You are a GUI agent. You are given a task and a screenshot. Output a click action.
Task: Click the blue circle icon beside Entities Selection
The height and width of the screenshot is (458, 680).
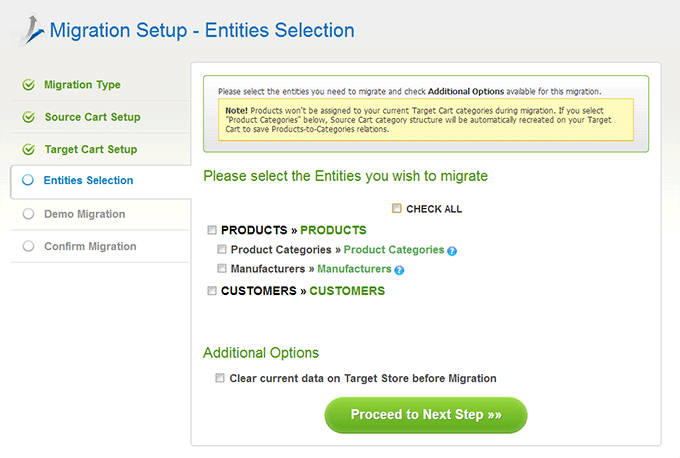point(28,180)
